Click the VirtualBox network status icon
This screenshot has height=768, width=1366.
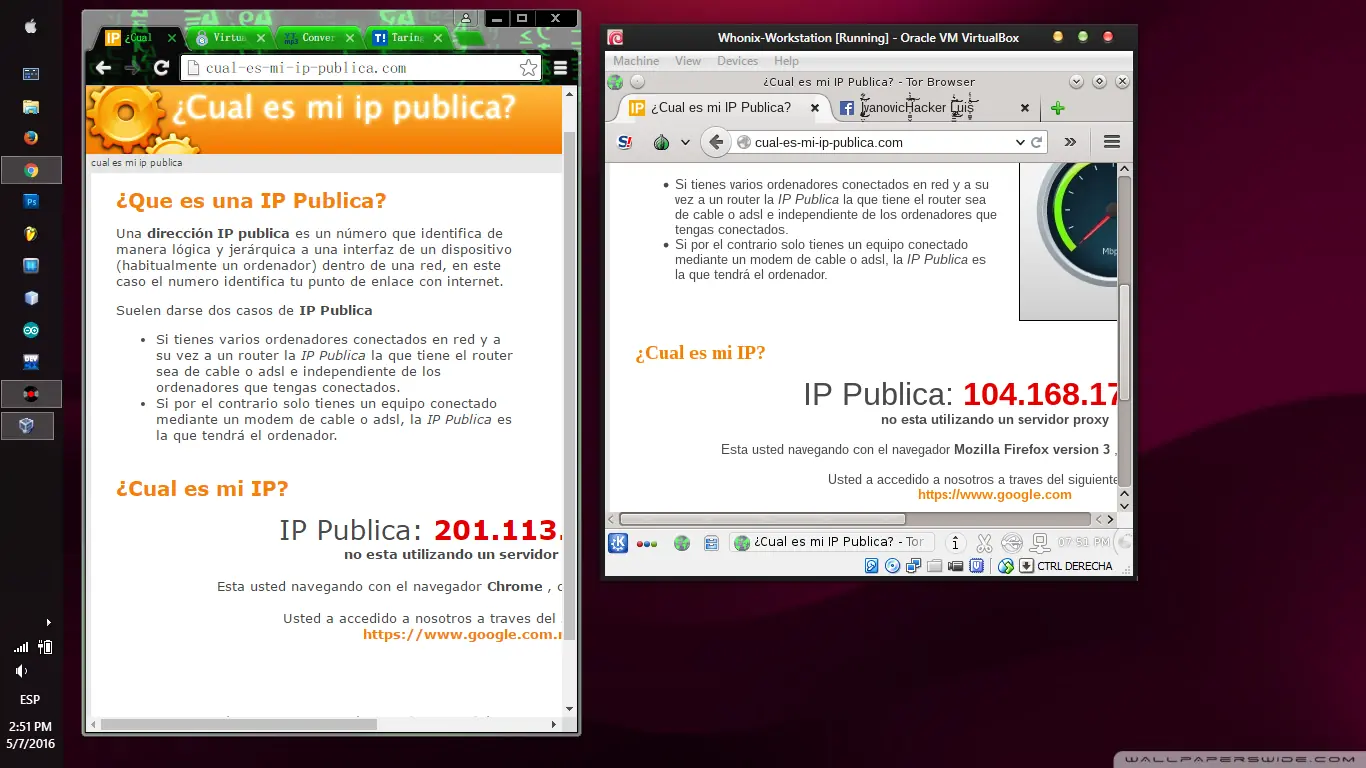coord(913,566)
